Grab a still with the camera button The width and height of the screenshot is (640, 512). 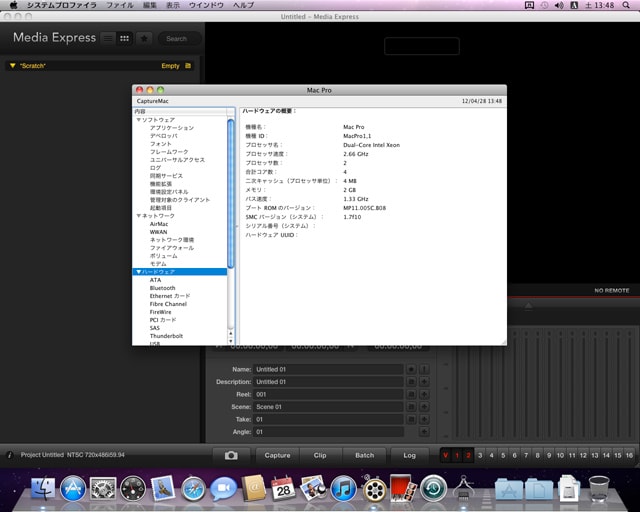coord(231,455)
